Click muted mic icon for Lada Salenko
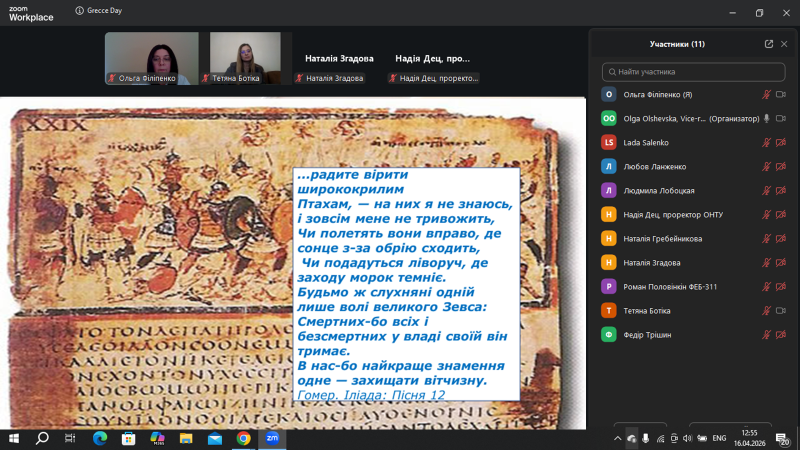Viewport: 800px width, 450px height. pos(766,142)
